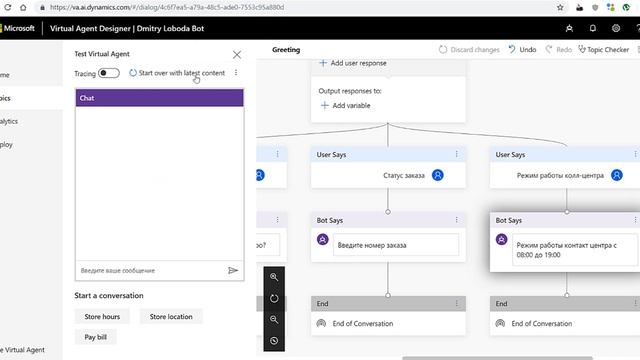The height and width of the screenshot is (360, 640).
Task: Click the Microsoft logo in the header
Action: [18, 28]
